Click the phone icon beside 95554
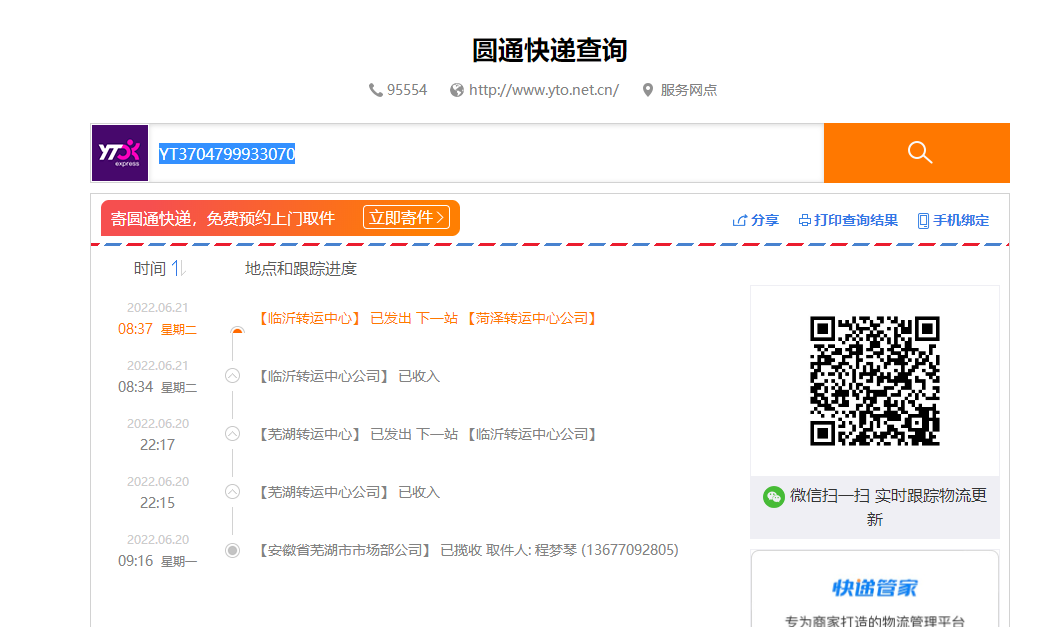The width and height of the screenshot is (1041, 627). (x=376, y=90)
